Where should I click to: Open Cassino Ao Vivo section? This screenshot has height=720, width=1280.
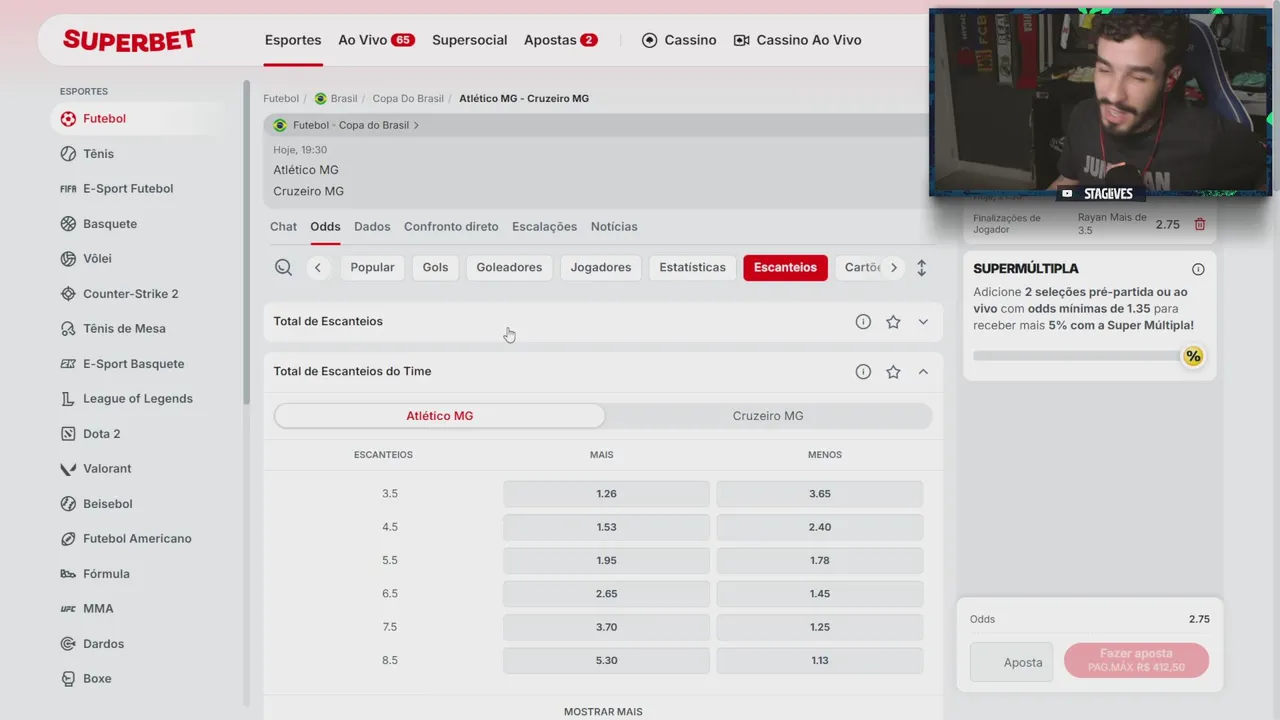coord(797,40)
